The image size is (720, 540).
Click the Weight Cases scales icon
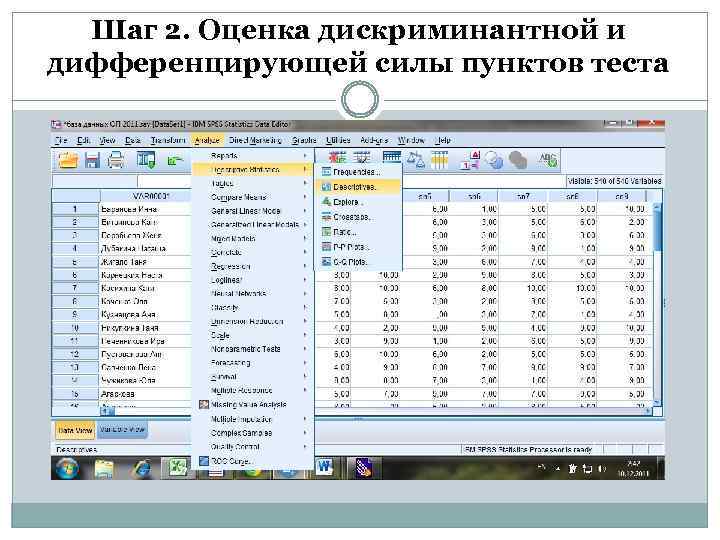416,160
